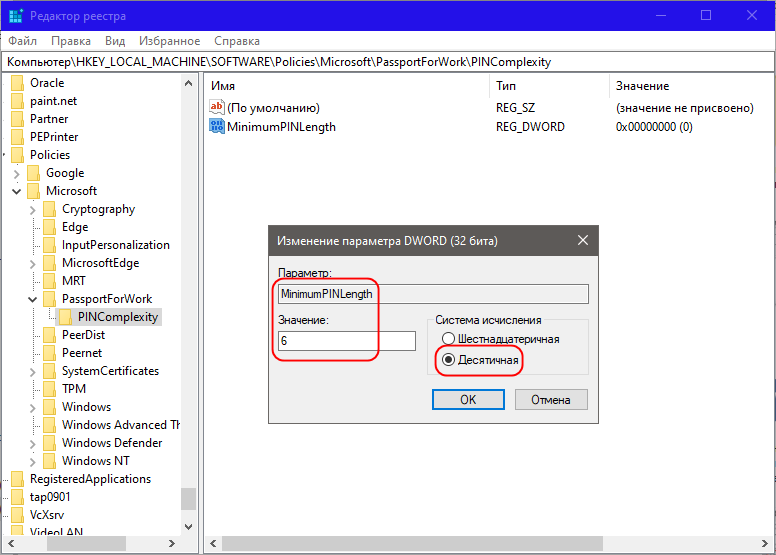This screenshot has height=555, width=776.
Task: Open the Избранное menu
Action: [x=170, y=41]
